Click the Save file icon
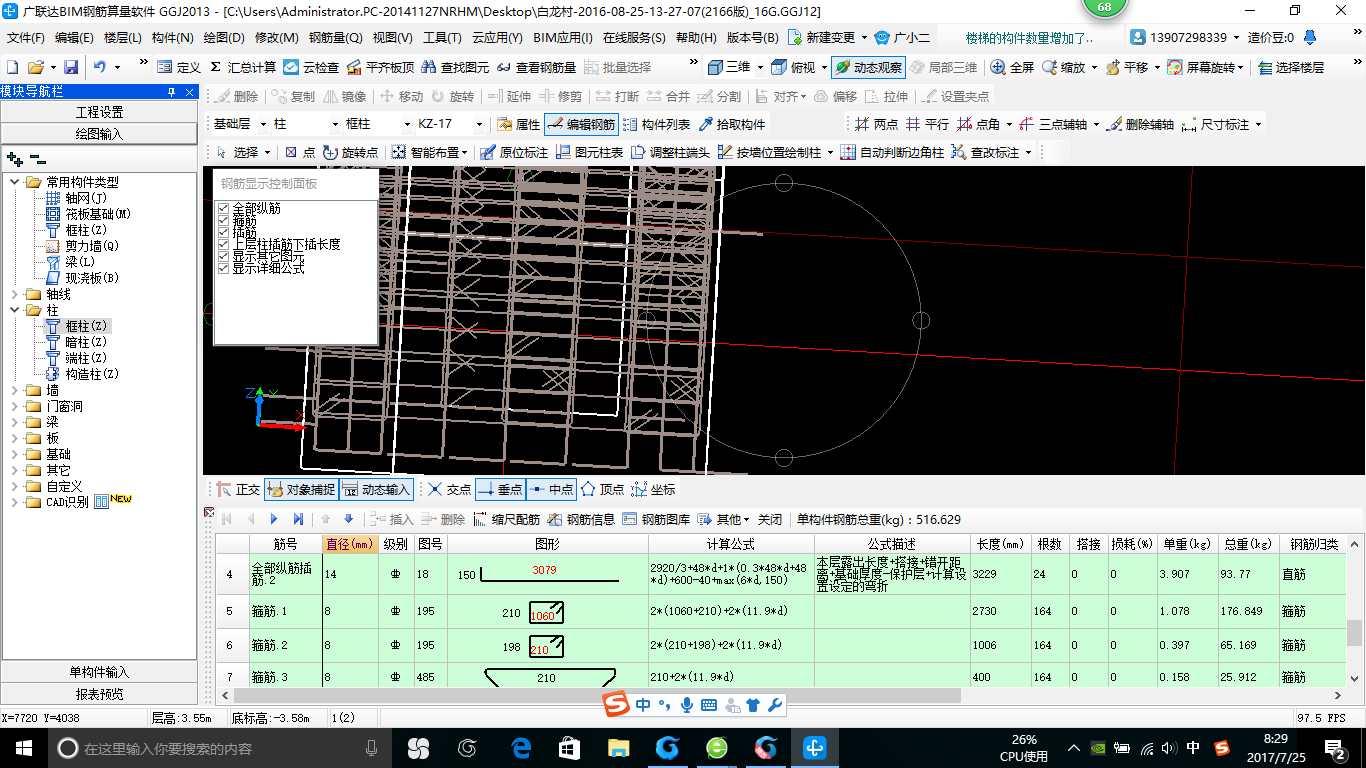 pos(71,67)
